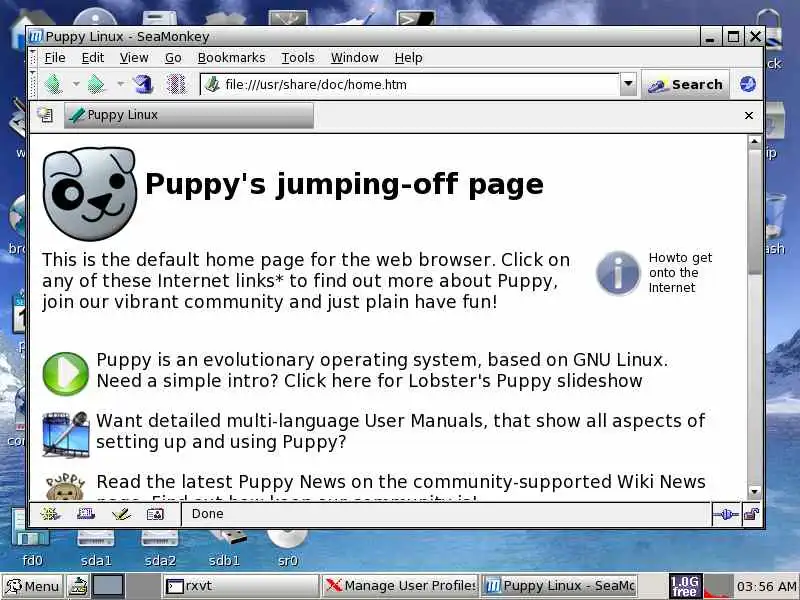Screen dimensions: 800x600
Task: Open the Window menu
Action: pos(355,58)
